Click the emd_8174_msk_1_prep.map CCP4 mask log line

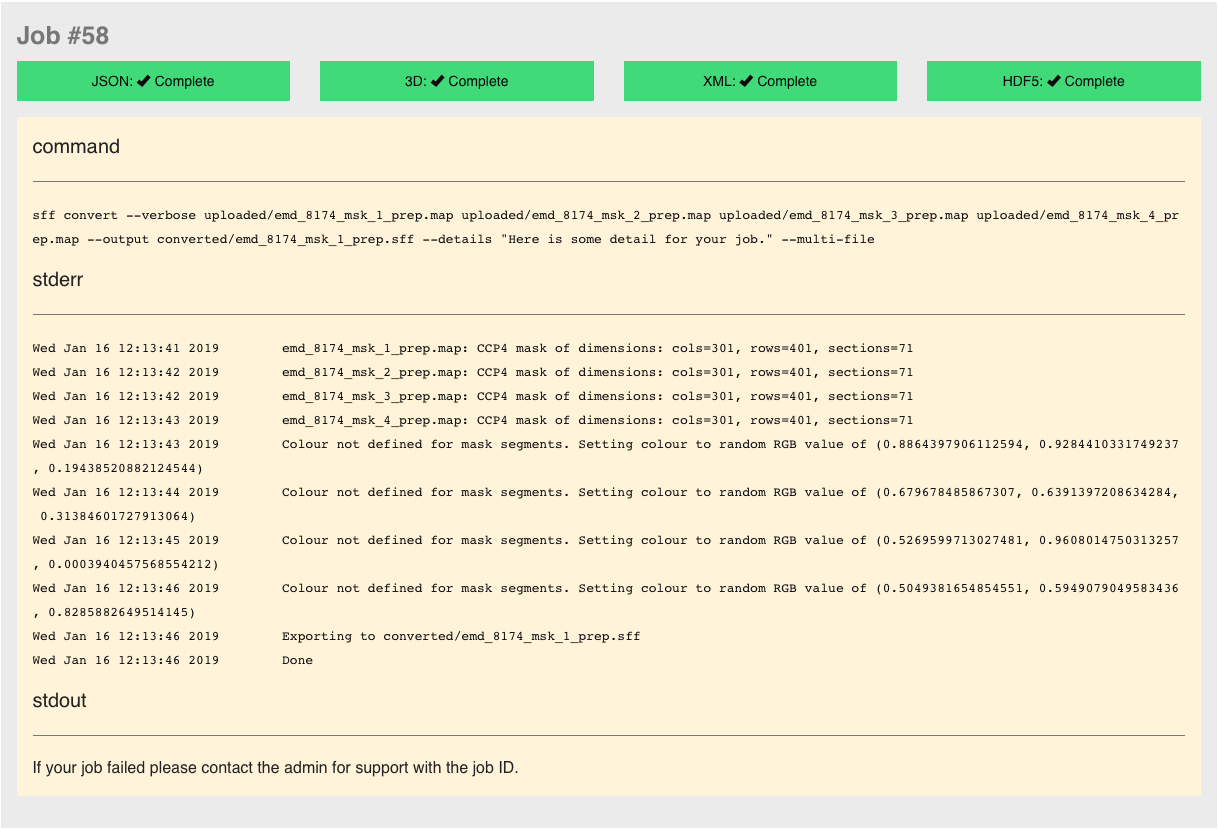(x=597, y=349)
